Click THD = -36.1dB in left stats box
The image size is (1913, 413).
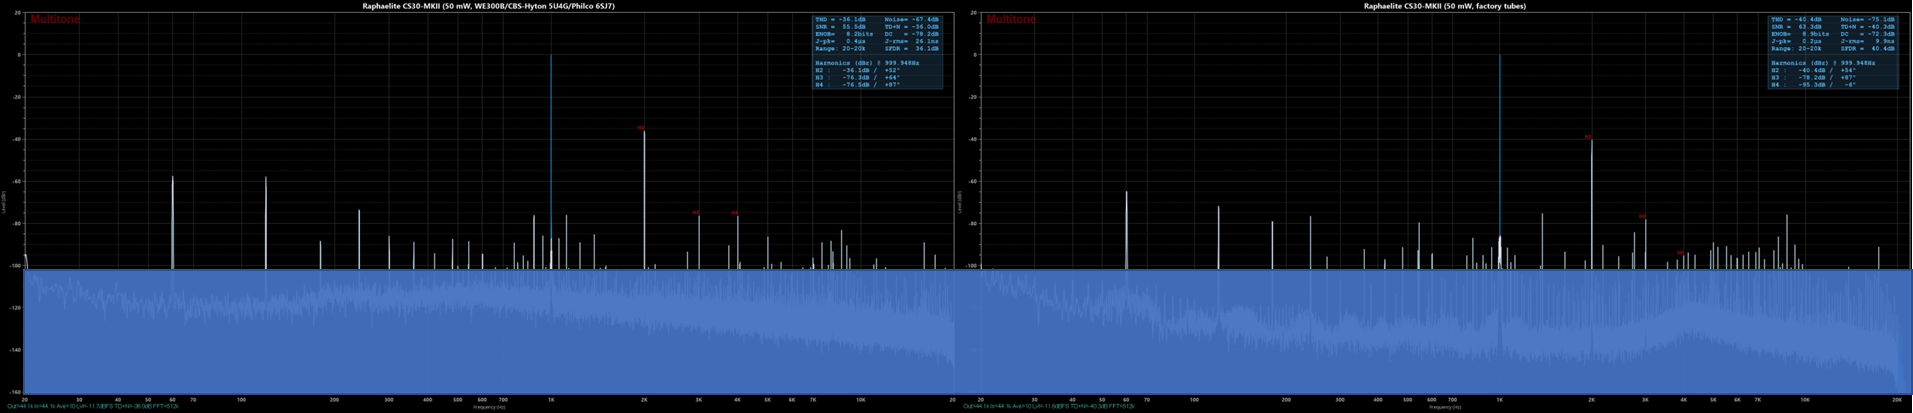tap(840, 19)
